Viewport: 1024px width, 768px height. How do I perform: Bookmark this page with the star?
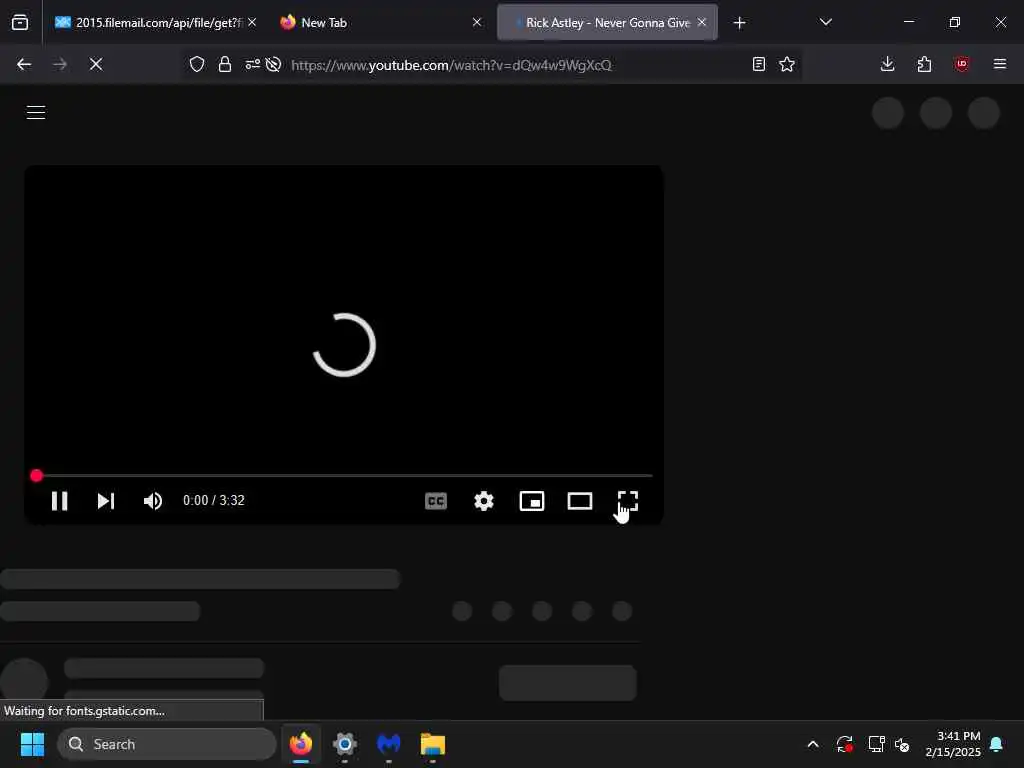(x=787, y=64)
